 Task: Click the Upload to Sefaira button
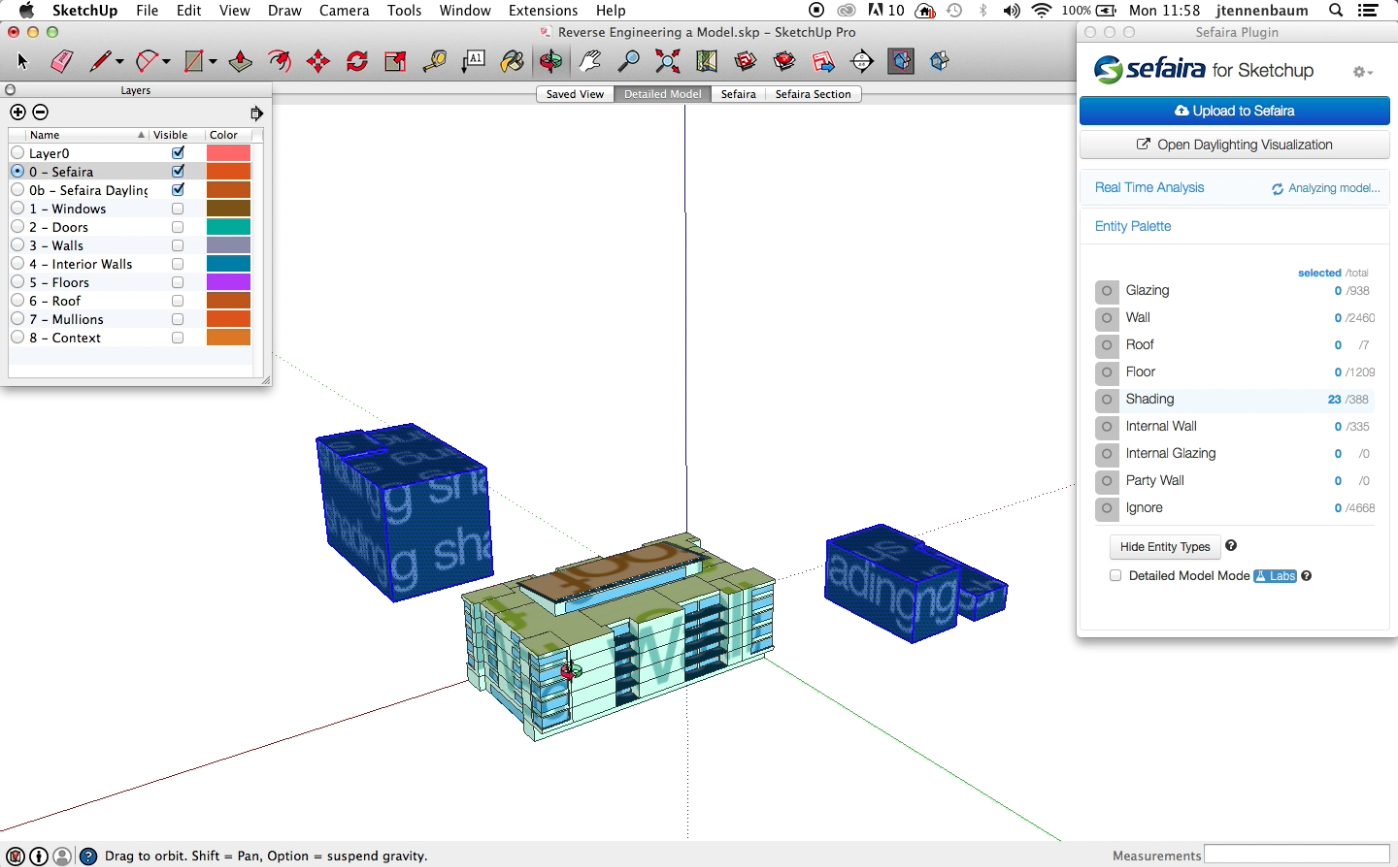(1234, 111)
